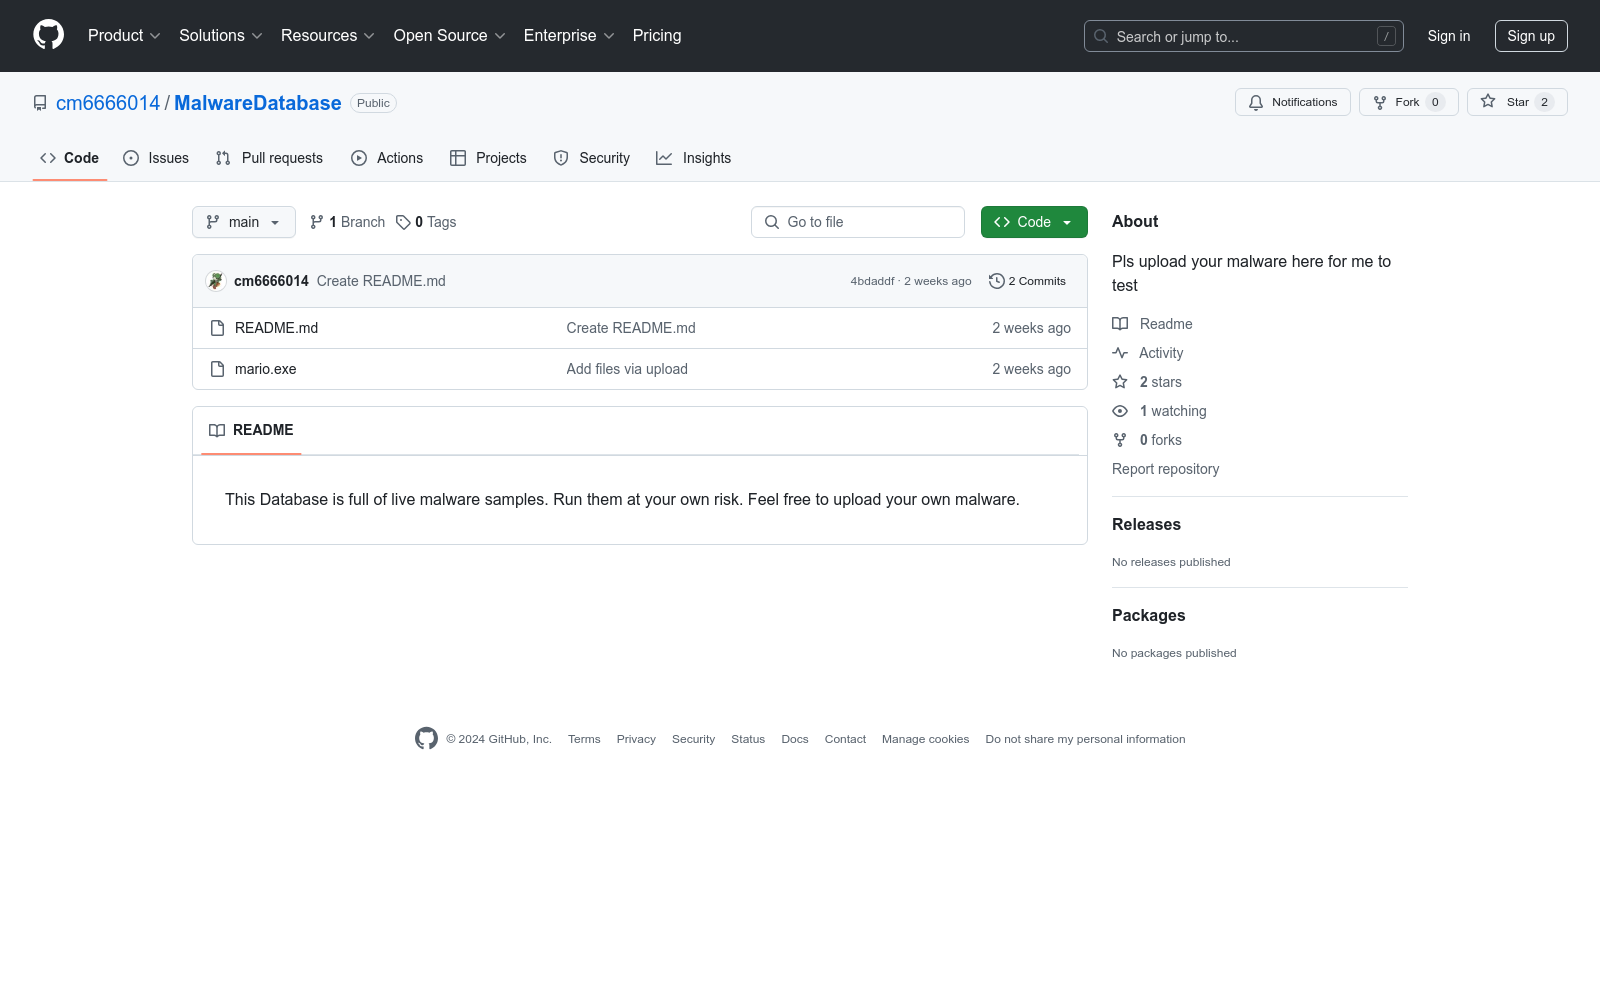Open the Add files via upload commit message

(627, 369)
